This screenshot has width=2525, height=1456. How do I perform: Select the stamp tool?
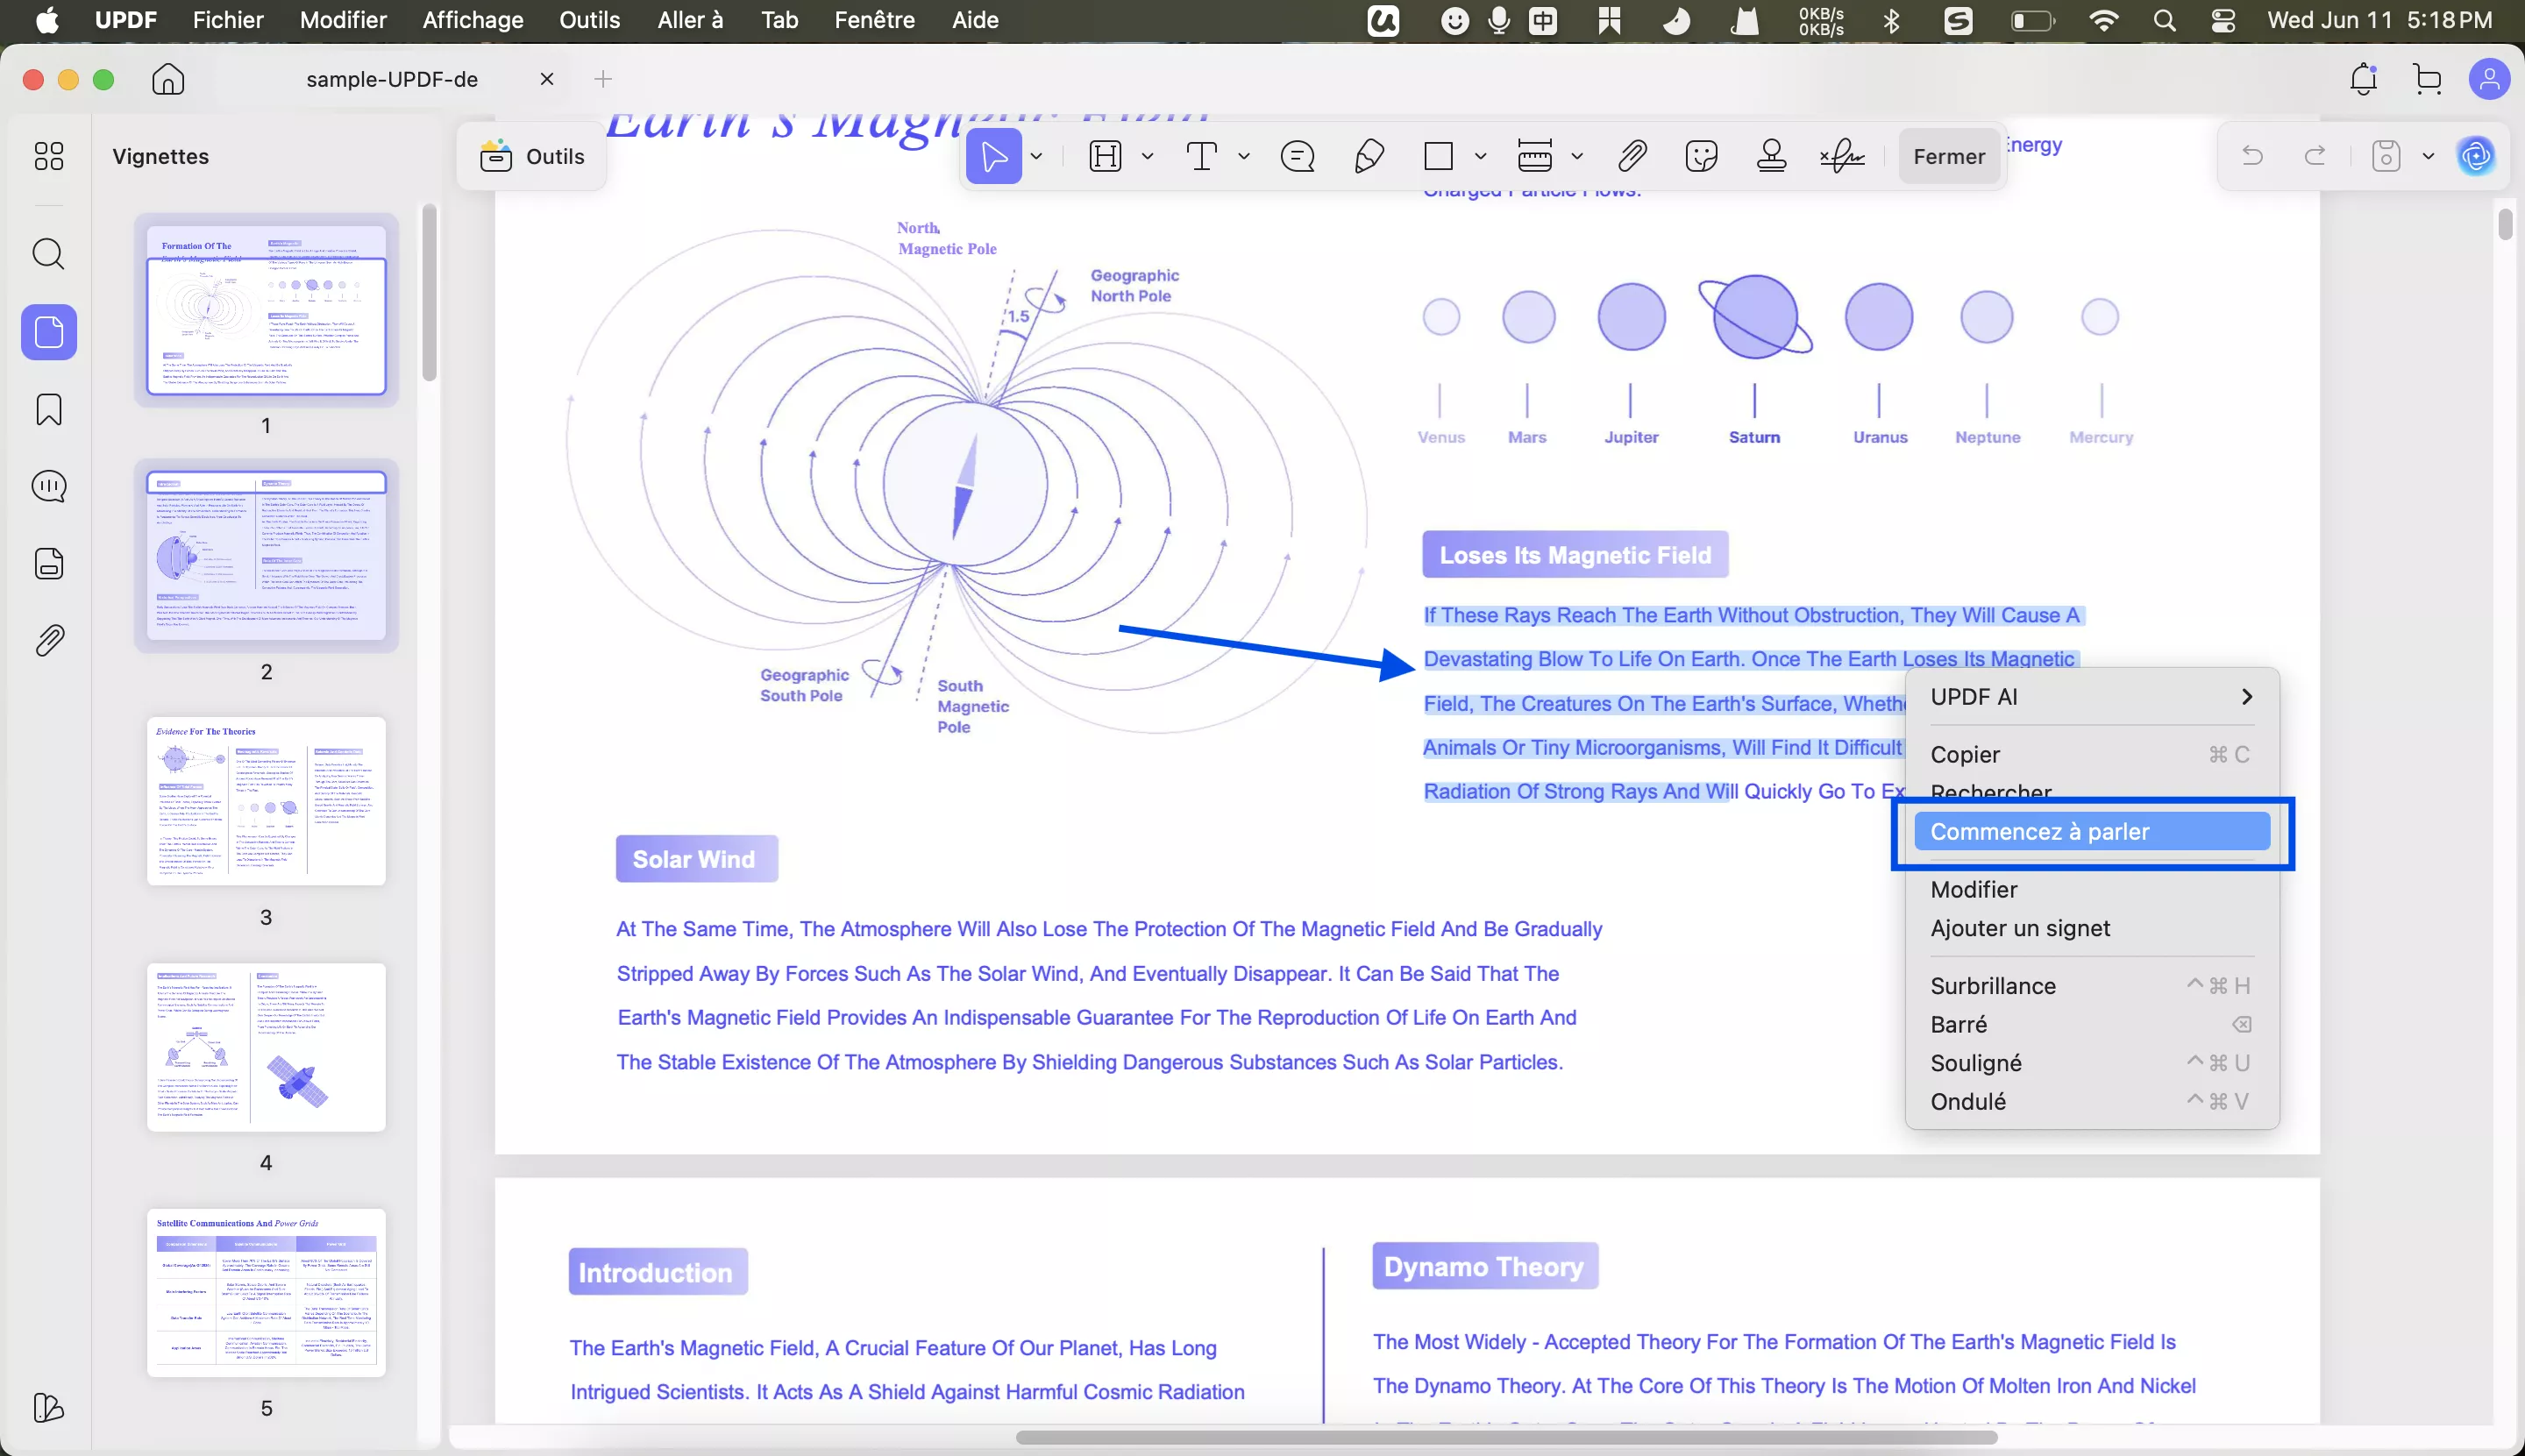point(1770,156)
